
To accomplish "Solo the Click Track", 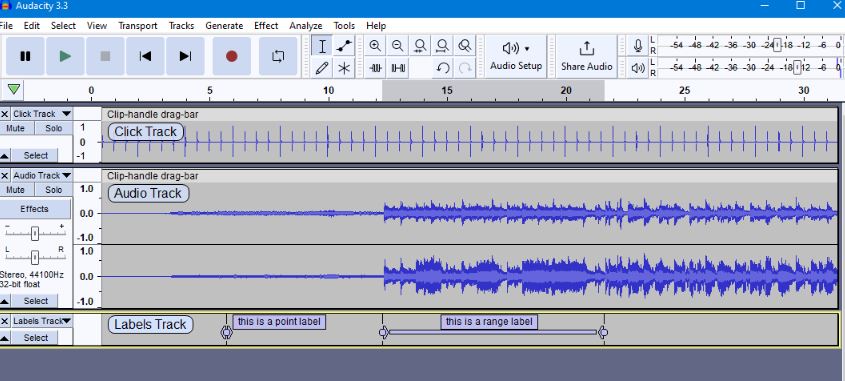I will click(53, 128).
